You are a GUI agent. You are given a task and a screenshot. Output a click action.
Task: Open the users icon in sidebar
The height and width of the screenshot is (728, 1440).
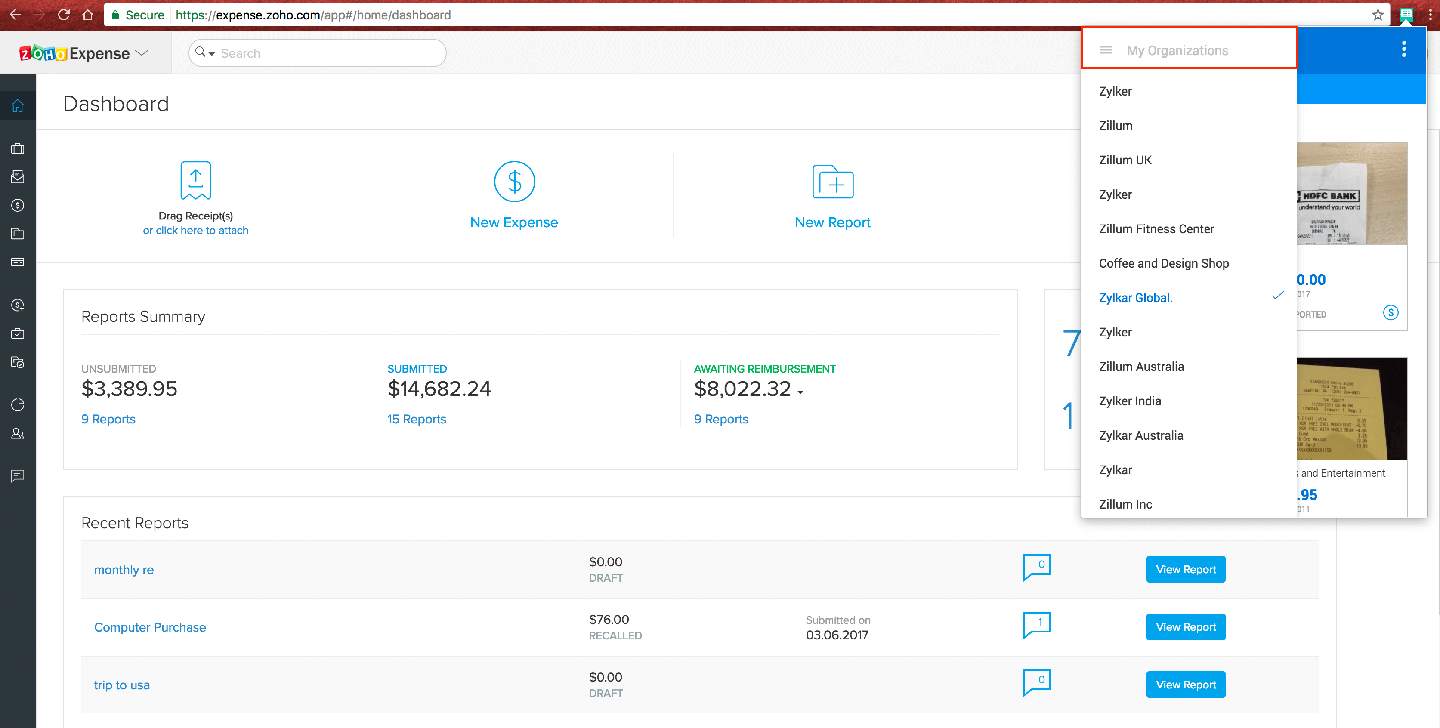[x=18, y=434]
